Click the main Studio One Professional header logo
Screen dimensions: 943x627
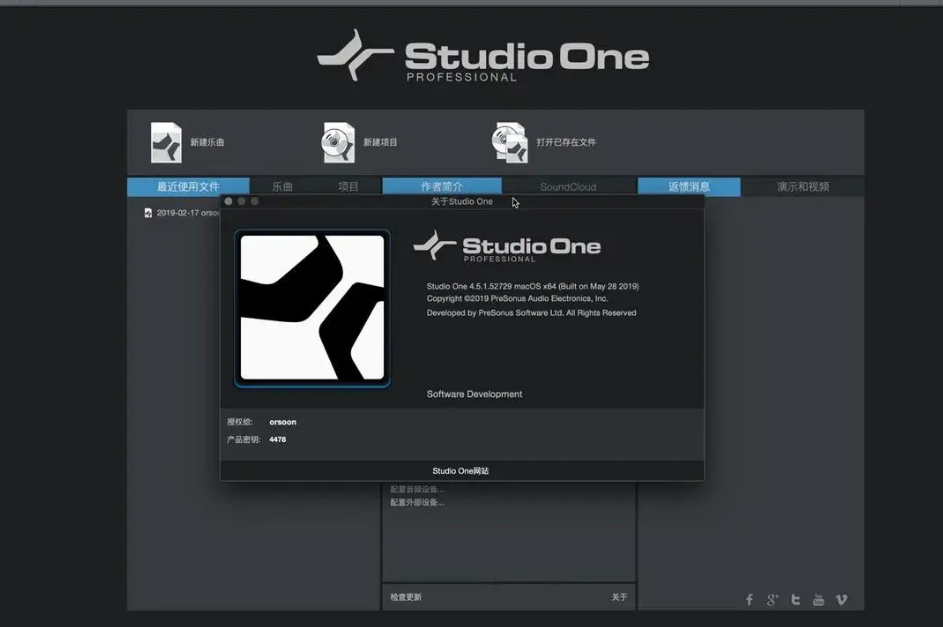click(484, 55)
